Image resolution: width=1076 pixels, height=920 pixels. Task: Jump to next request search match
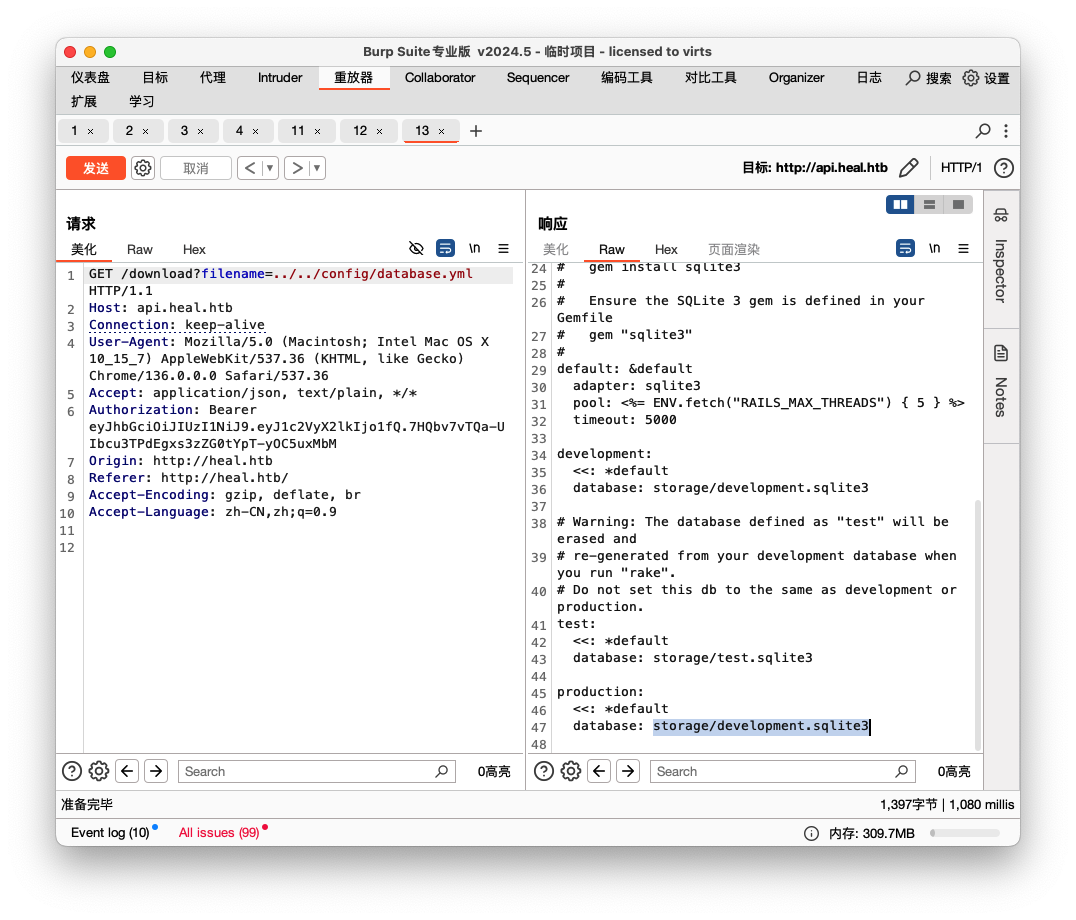(x=156, y=771)
